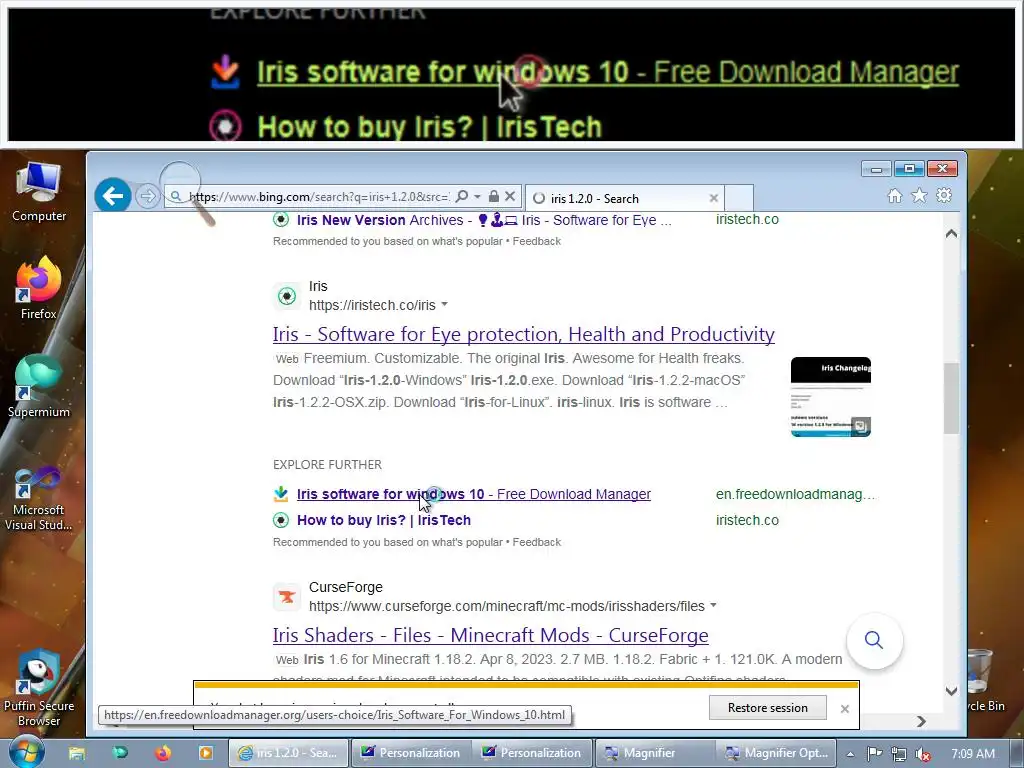
Task: Click the Feedback text under Explore Further
Action: (536, 542)
